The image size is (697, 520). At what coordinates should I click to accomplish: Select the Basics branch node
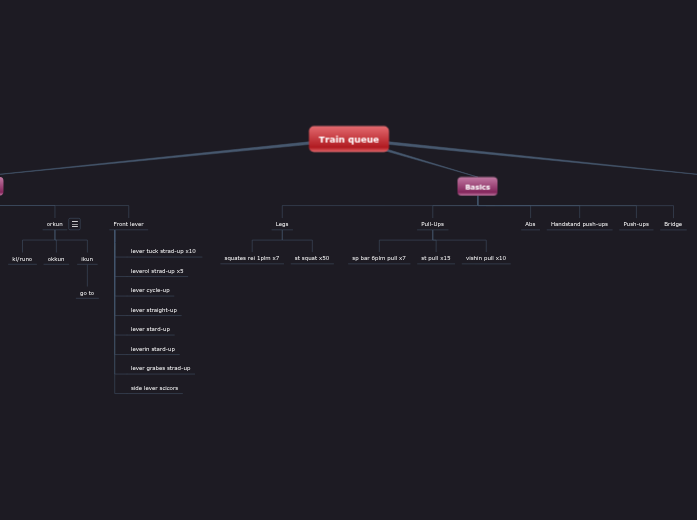pyautogui.click(x=477, y=187)
